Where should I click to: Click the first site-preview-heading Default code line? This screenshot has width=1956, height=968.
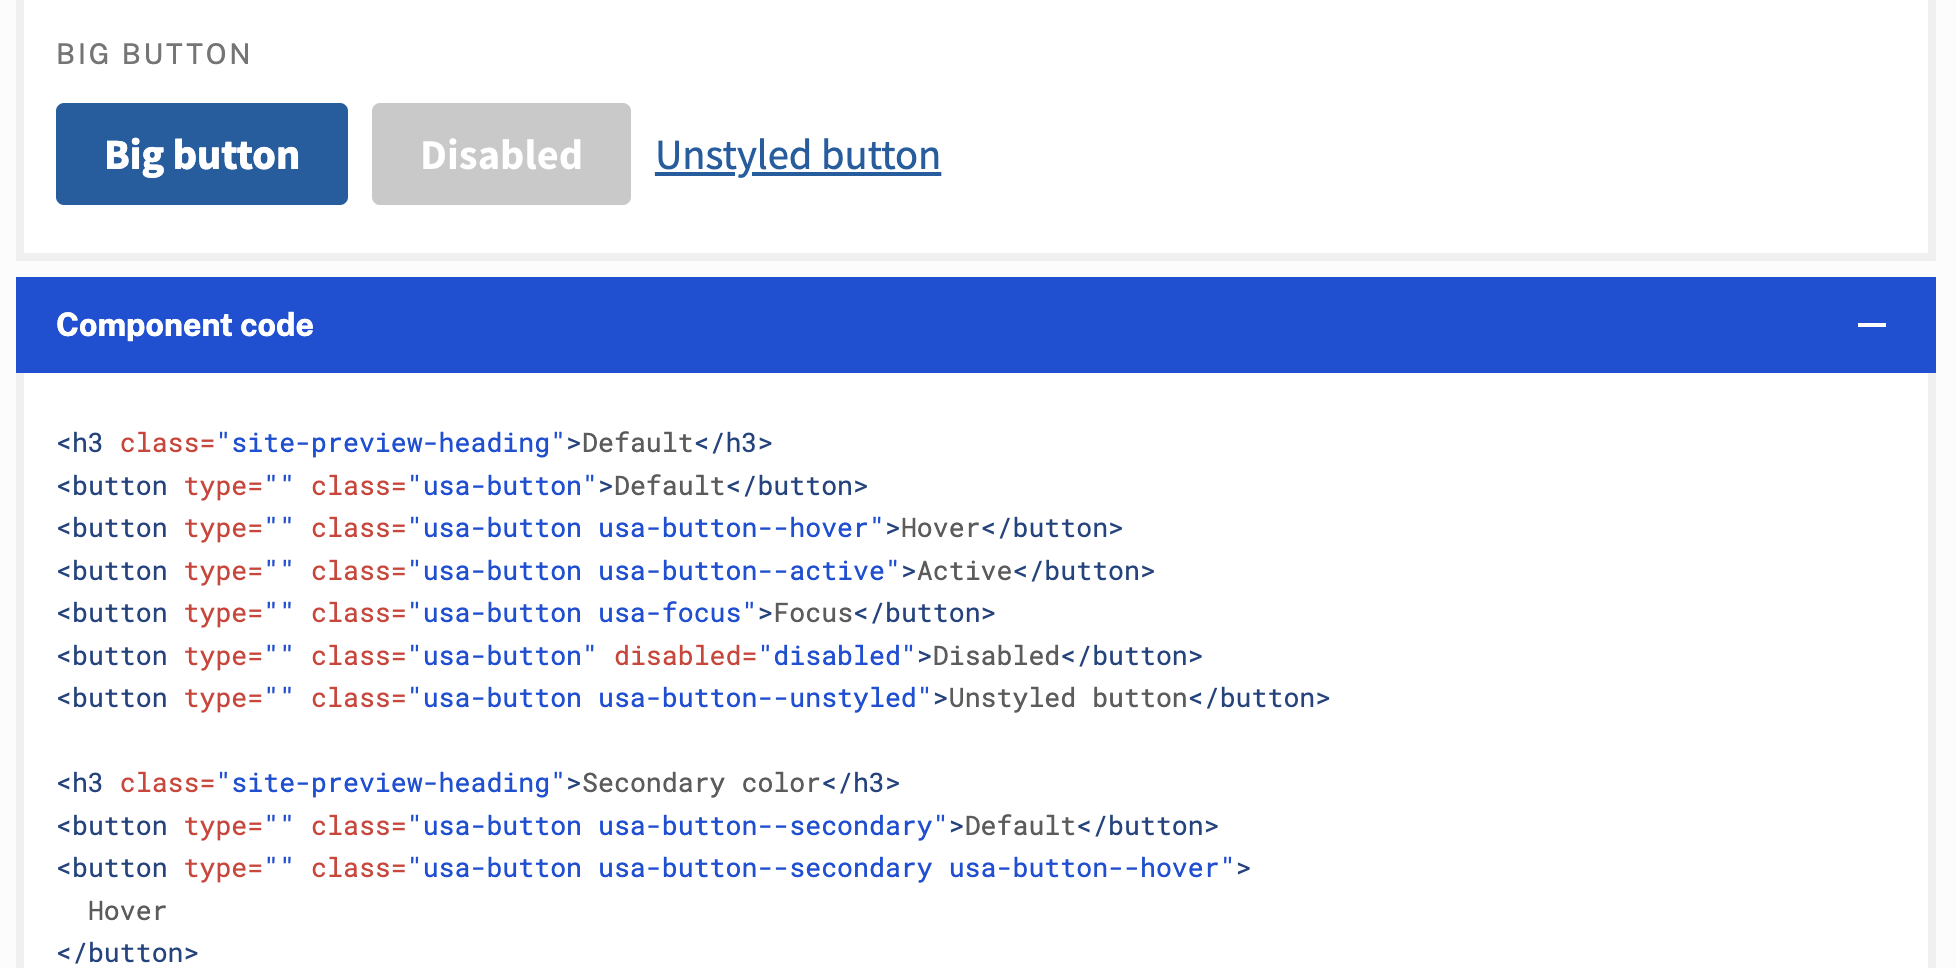(415, 443)
